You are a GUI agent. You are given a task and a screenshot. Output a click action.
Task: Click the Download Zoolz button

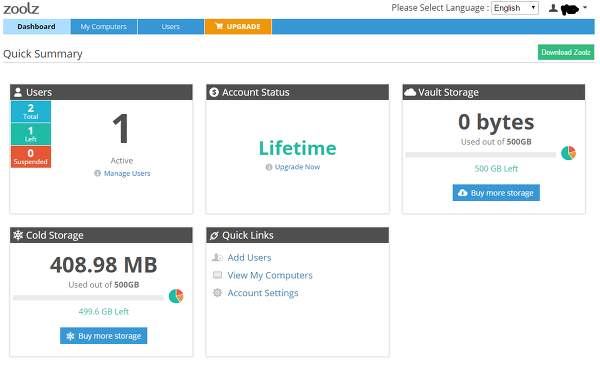pos(566,52)
